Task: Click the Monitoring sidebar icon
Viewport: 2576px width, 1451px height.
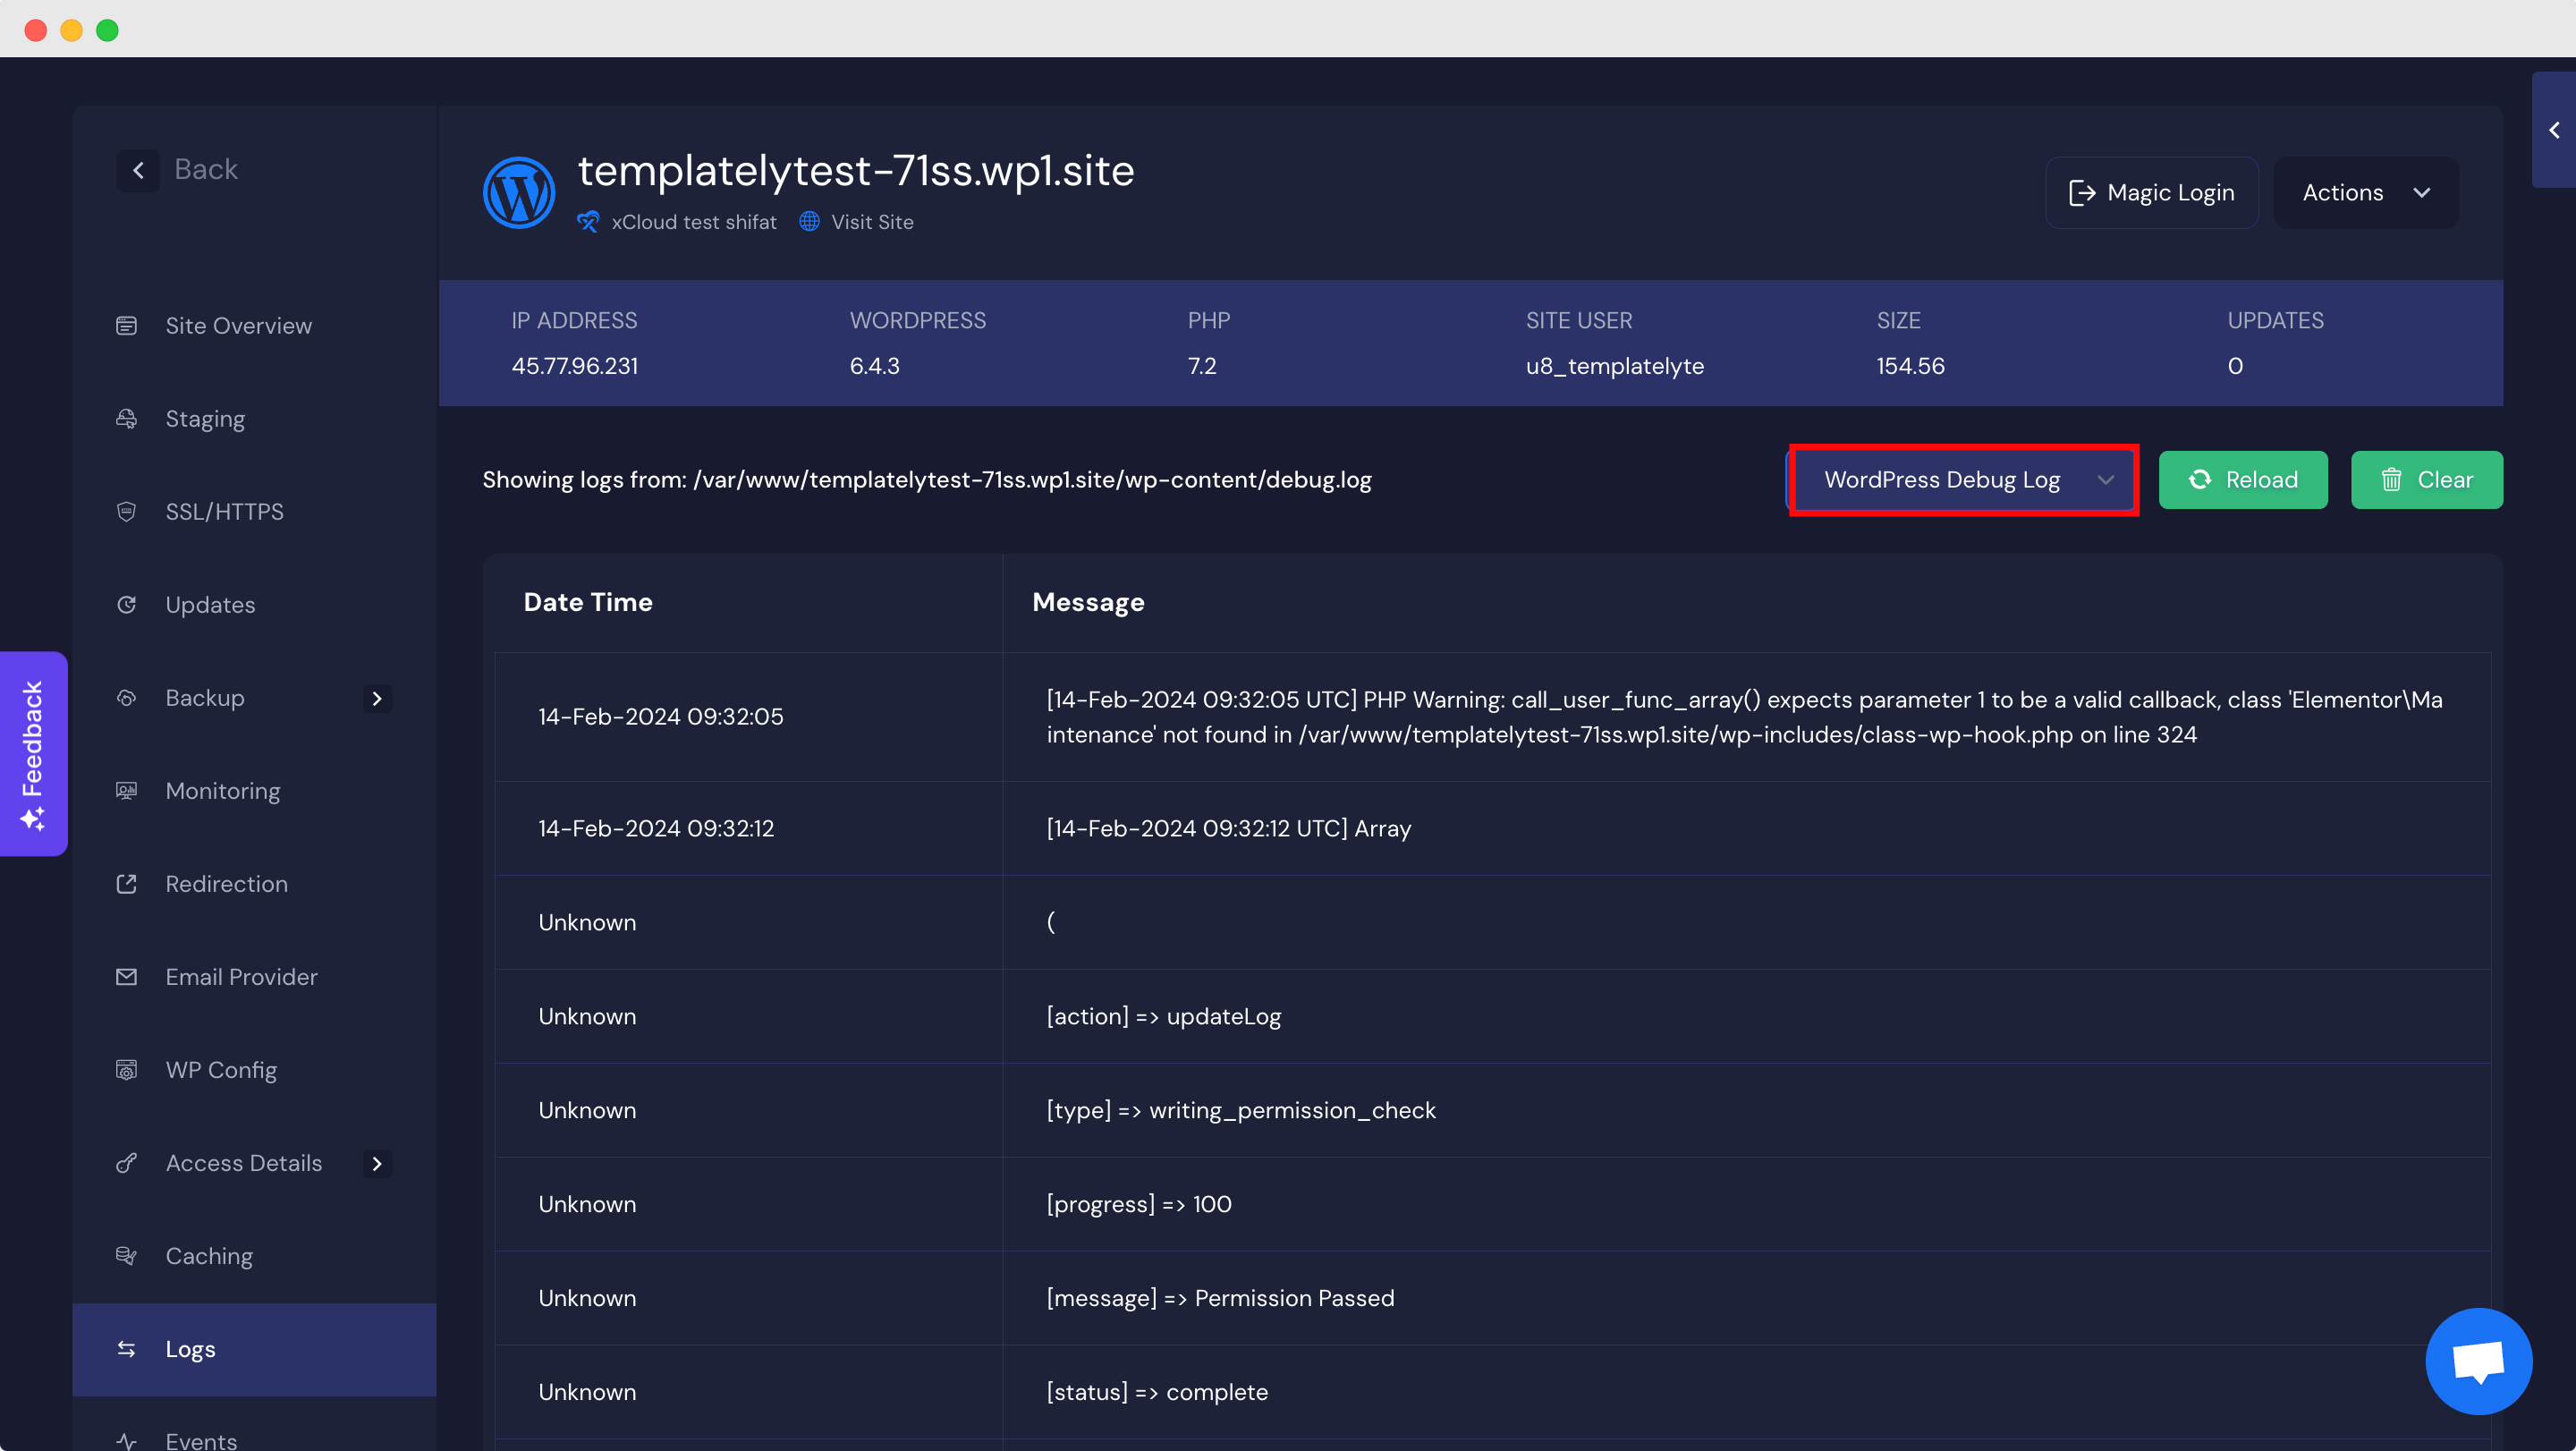Action: pos(126,791)
